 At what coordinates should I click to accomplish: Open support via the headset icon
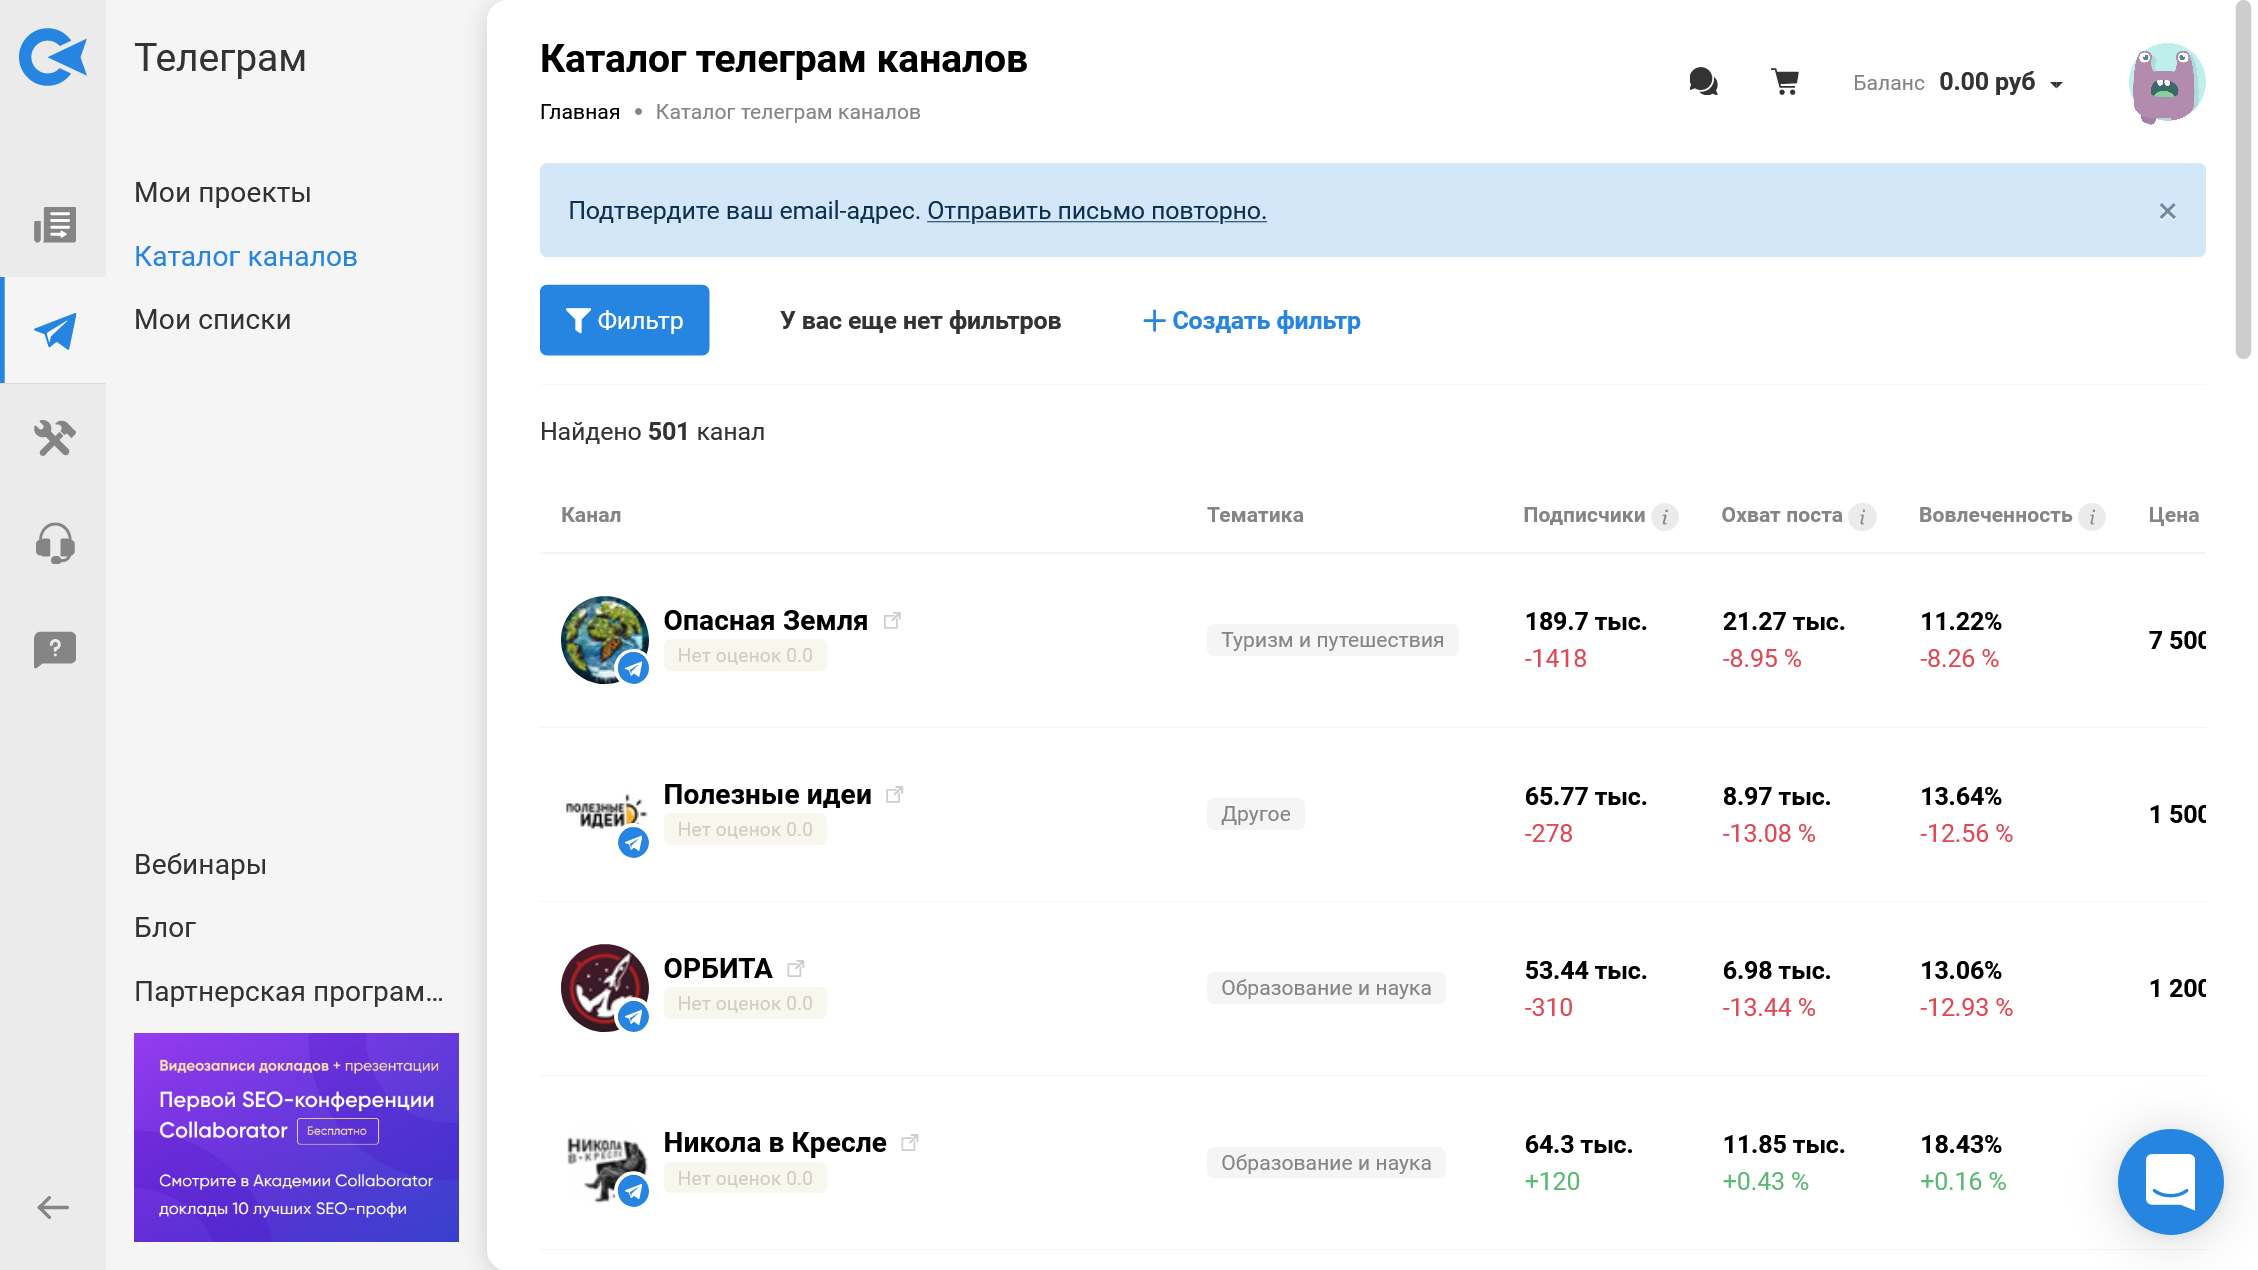coord(54,543)
